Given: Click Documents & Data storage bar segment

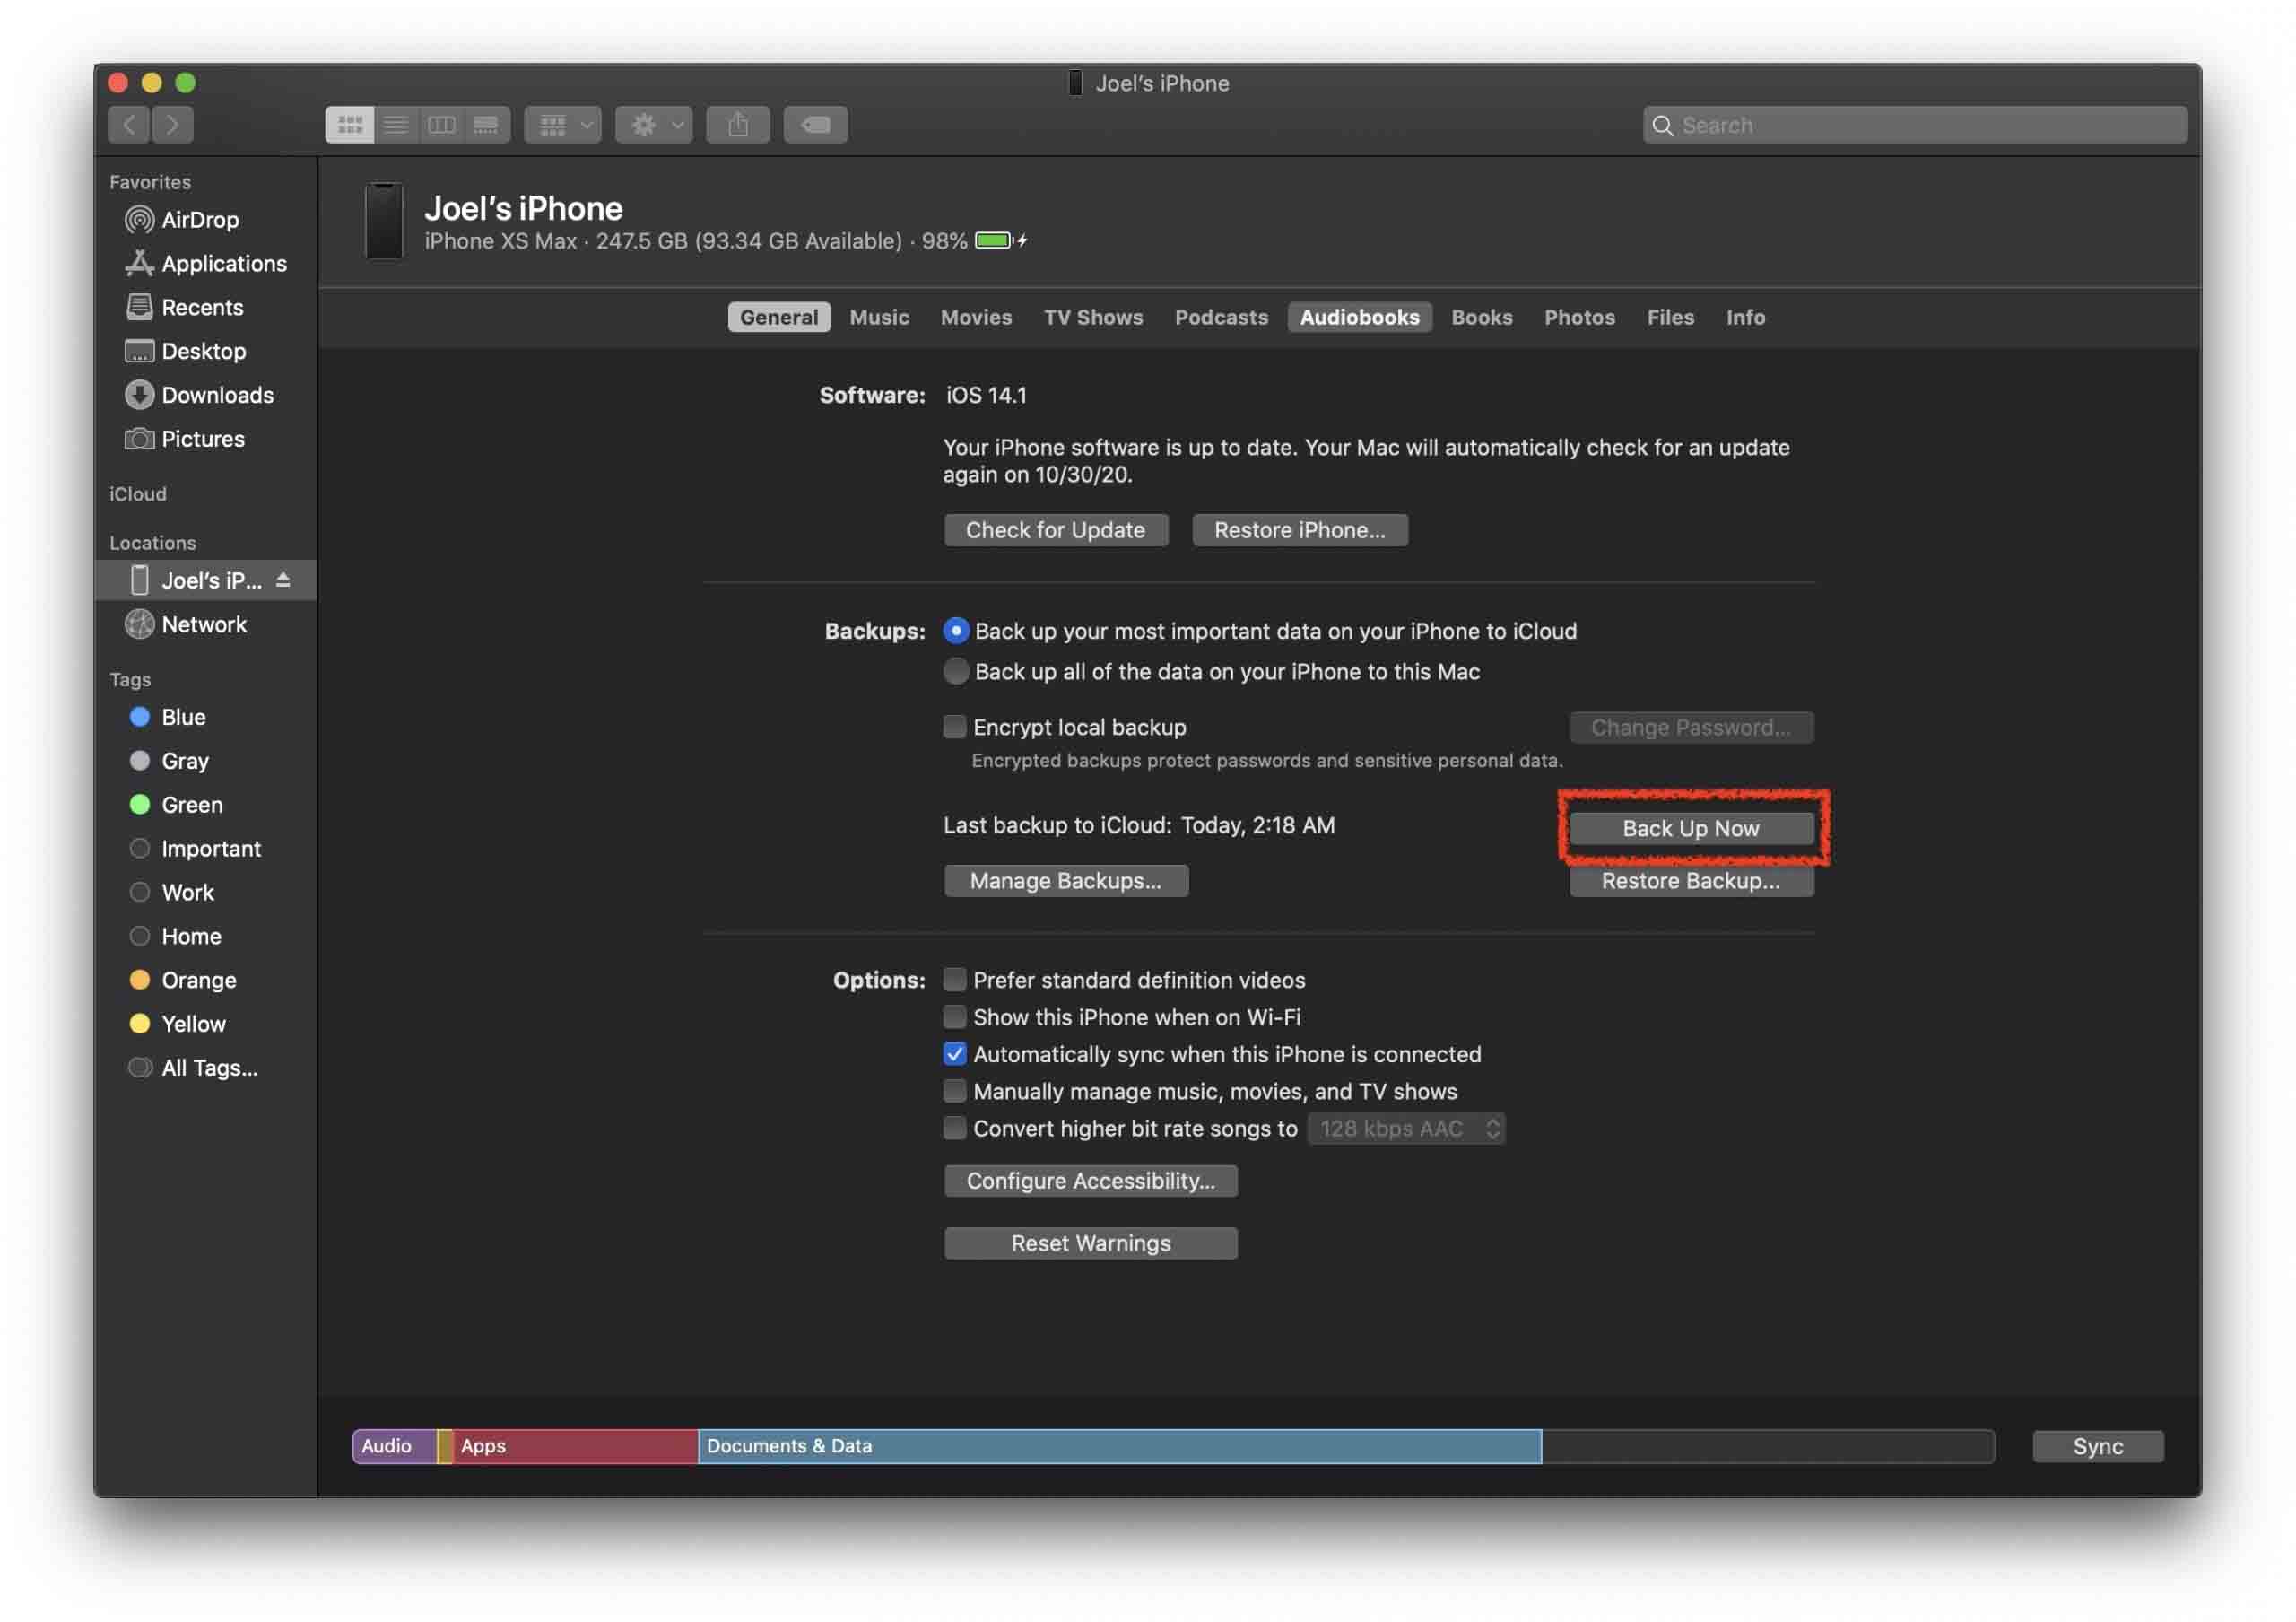Looking at the screenshot, I should click(x=1120, y=1447).
